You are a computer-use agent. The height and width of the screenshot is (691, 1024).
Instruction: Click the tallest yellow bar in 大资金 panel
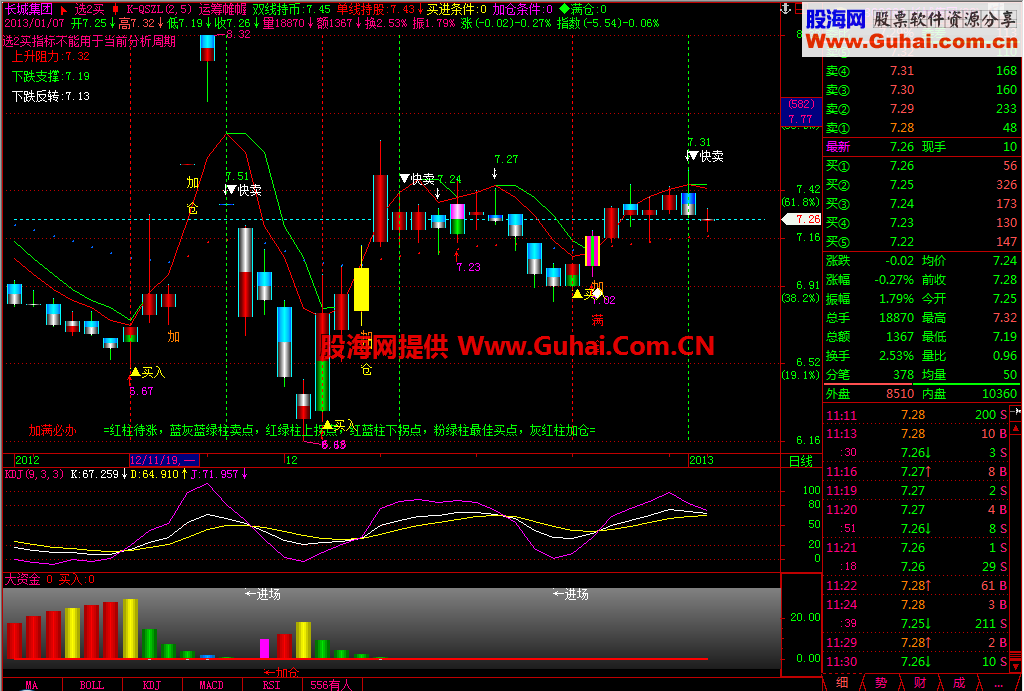click(x=131, y=628)
